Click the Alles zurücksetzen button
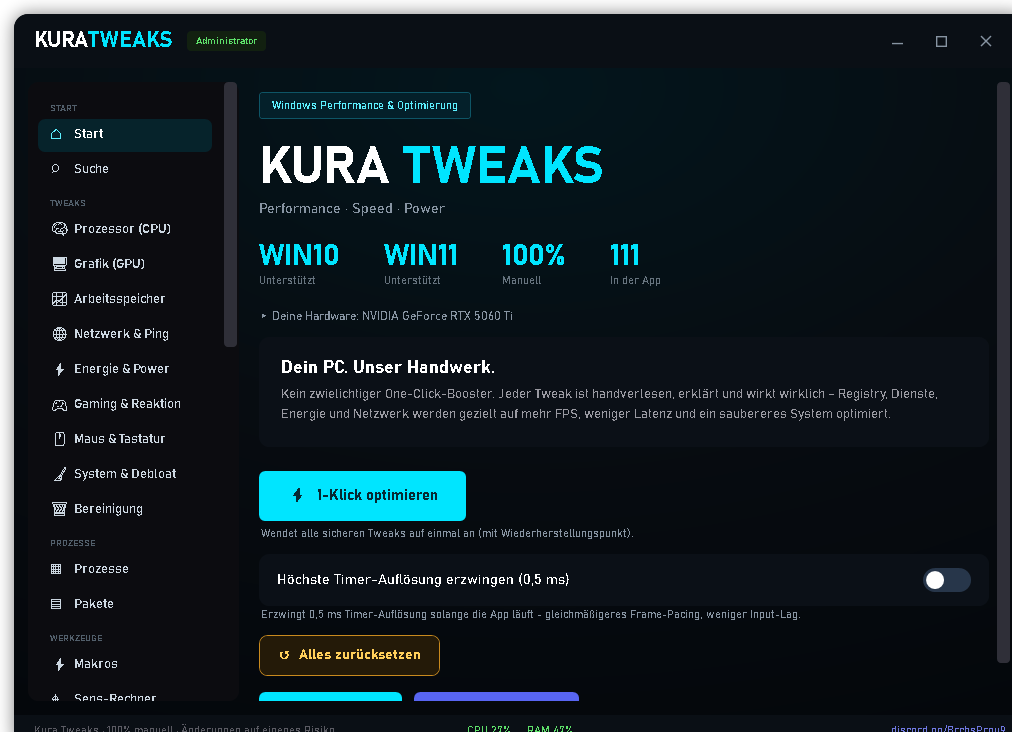Image resolution: width=1012 pixels, height=732 pixels. point(349,655)
